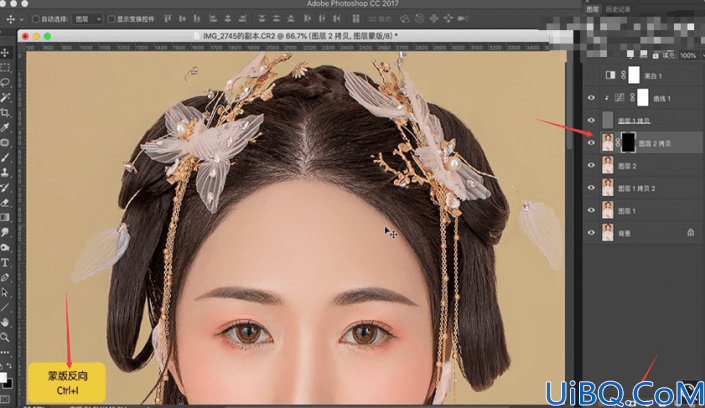
Task: Select the Magic Wand tool
Action: tap(5, 98)
